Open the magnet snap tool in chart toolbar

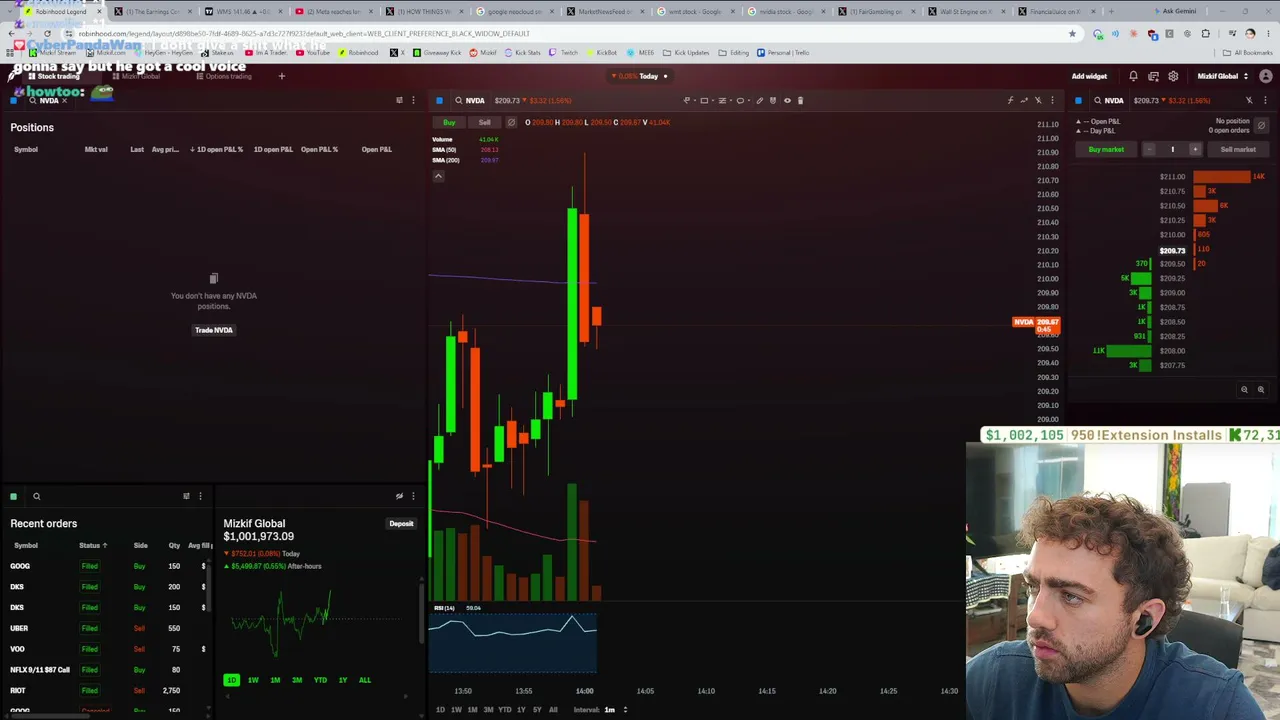pyautogui.click(x=773, y=100)
